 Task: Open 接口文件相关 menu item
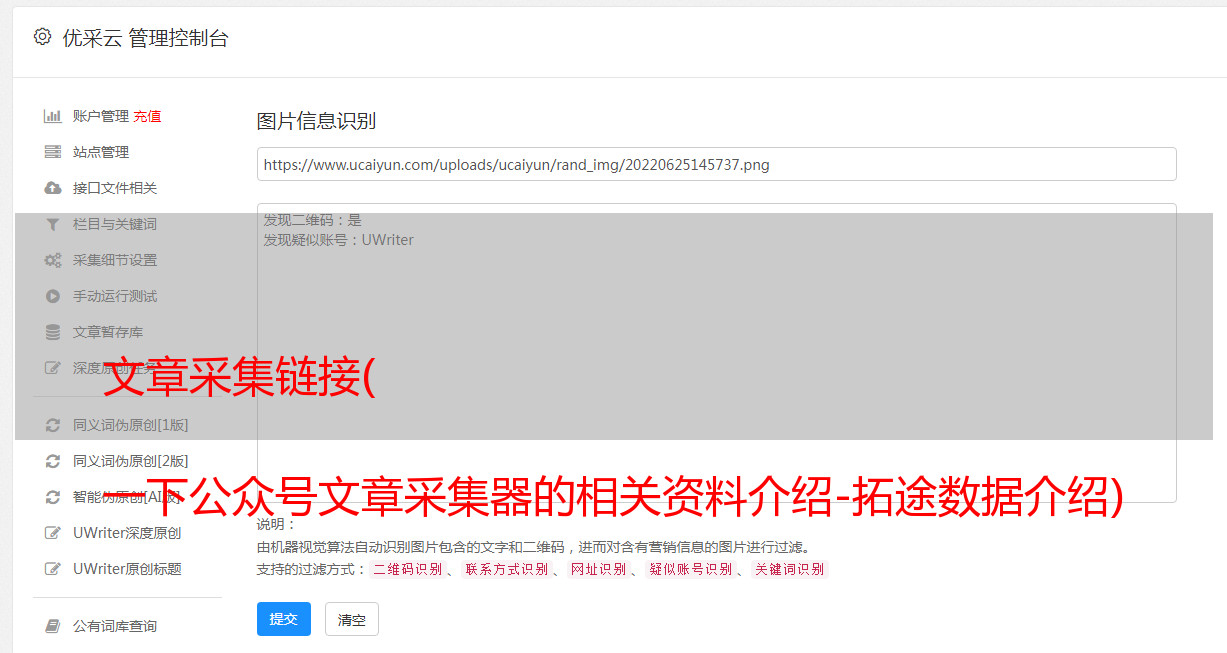point(115,188)
